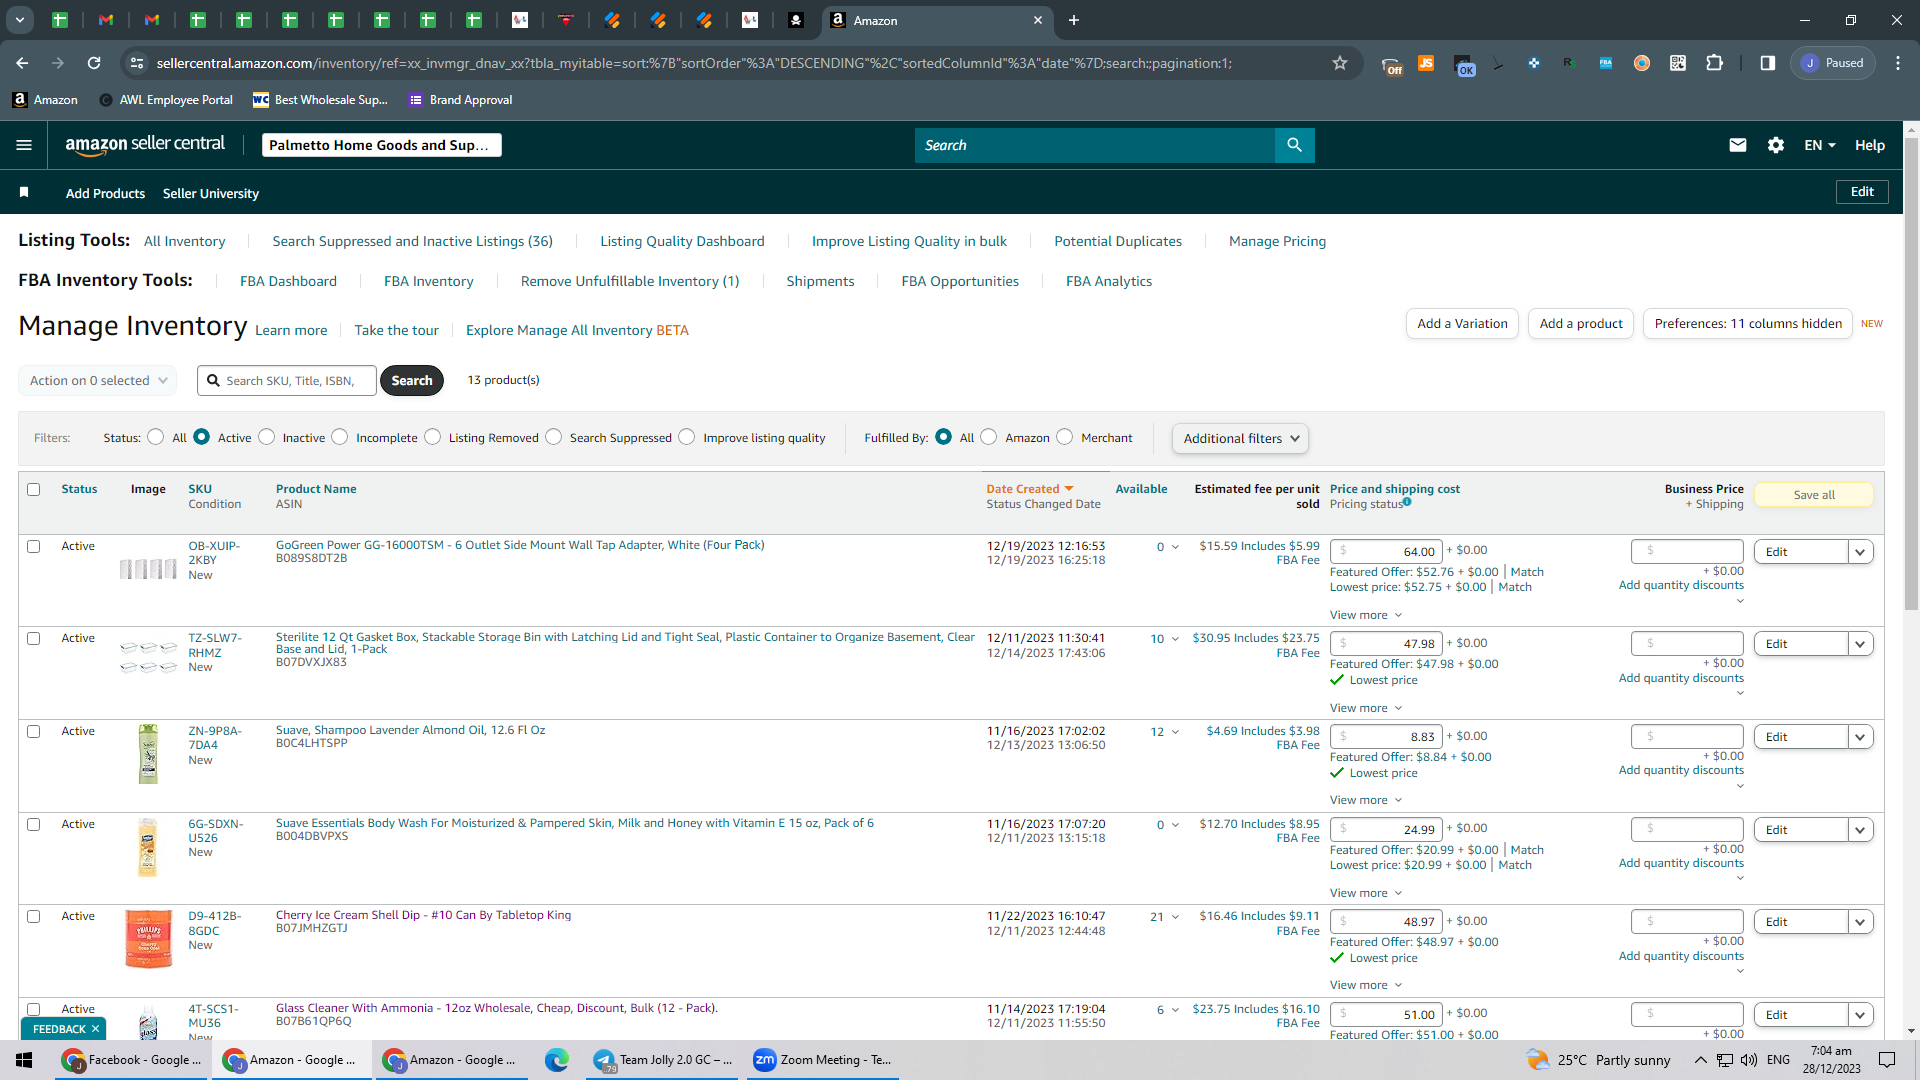The width and height of the screenshot is (1920, 1080).
Task: Click Explore Manage All Inventory BETA
Action: tap(577, 330)
